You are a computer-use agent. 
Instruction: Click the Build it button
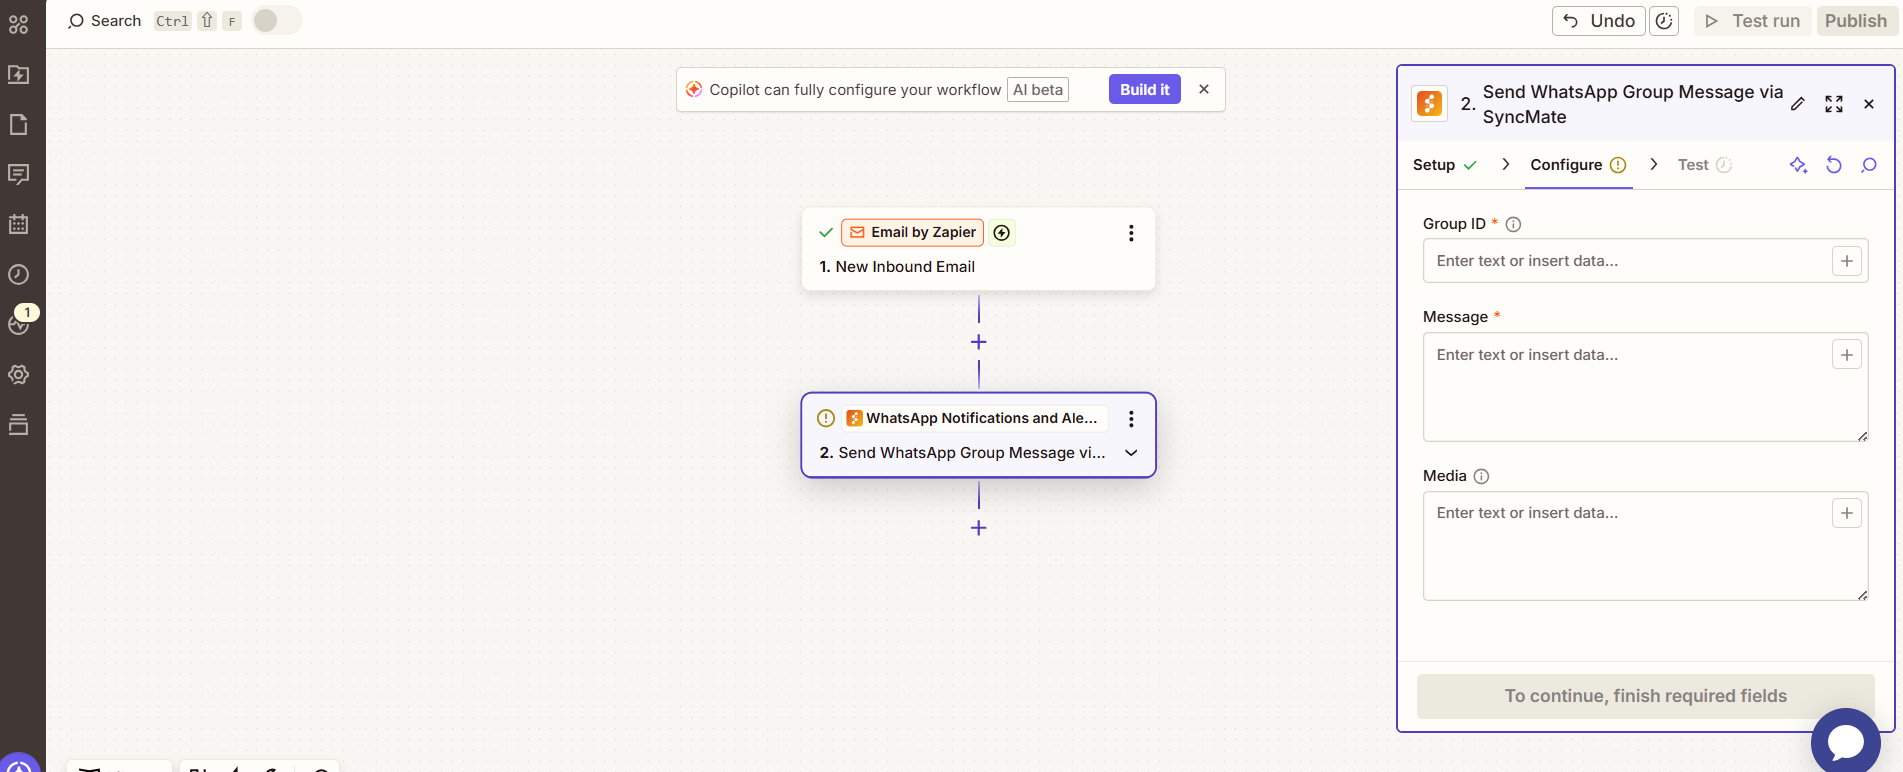(1144, 90)
